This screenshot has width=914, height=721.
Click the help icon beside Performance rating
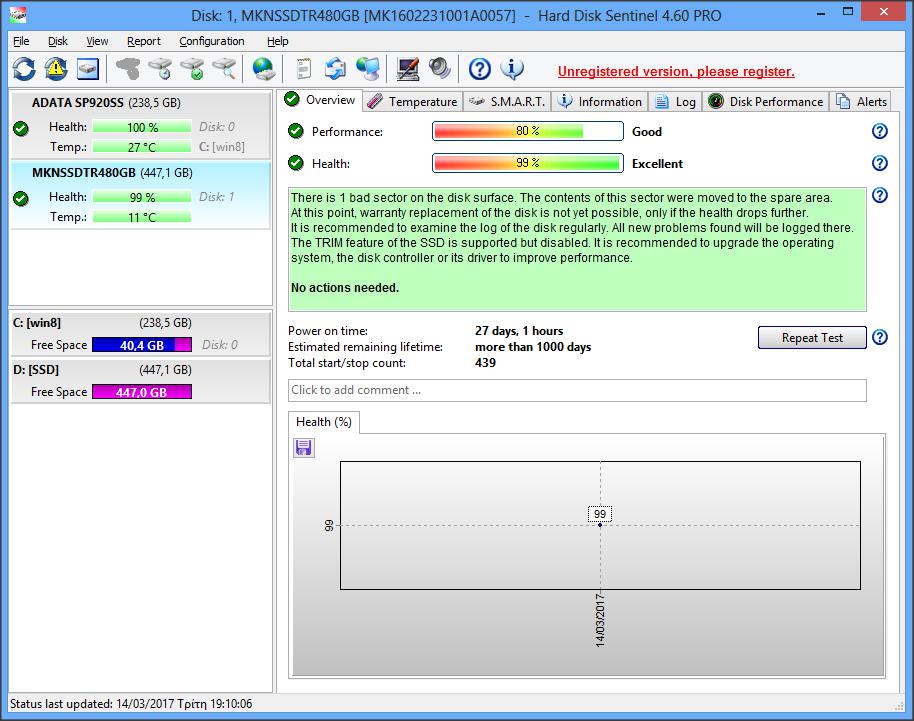880,131
